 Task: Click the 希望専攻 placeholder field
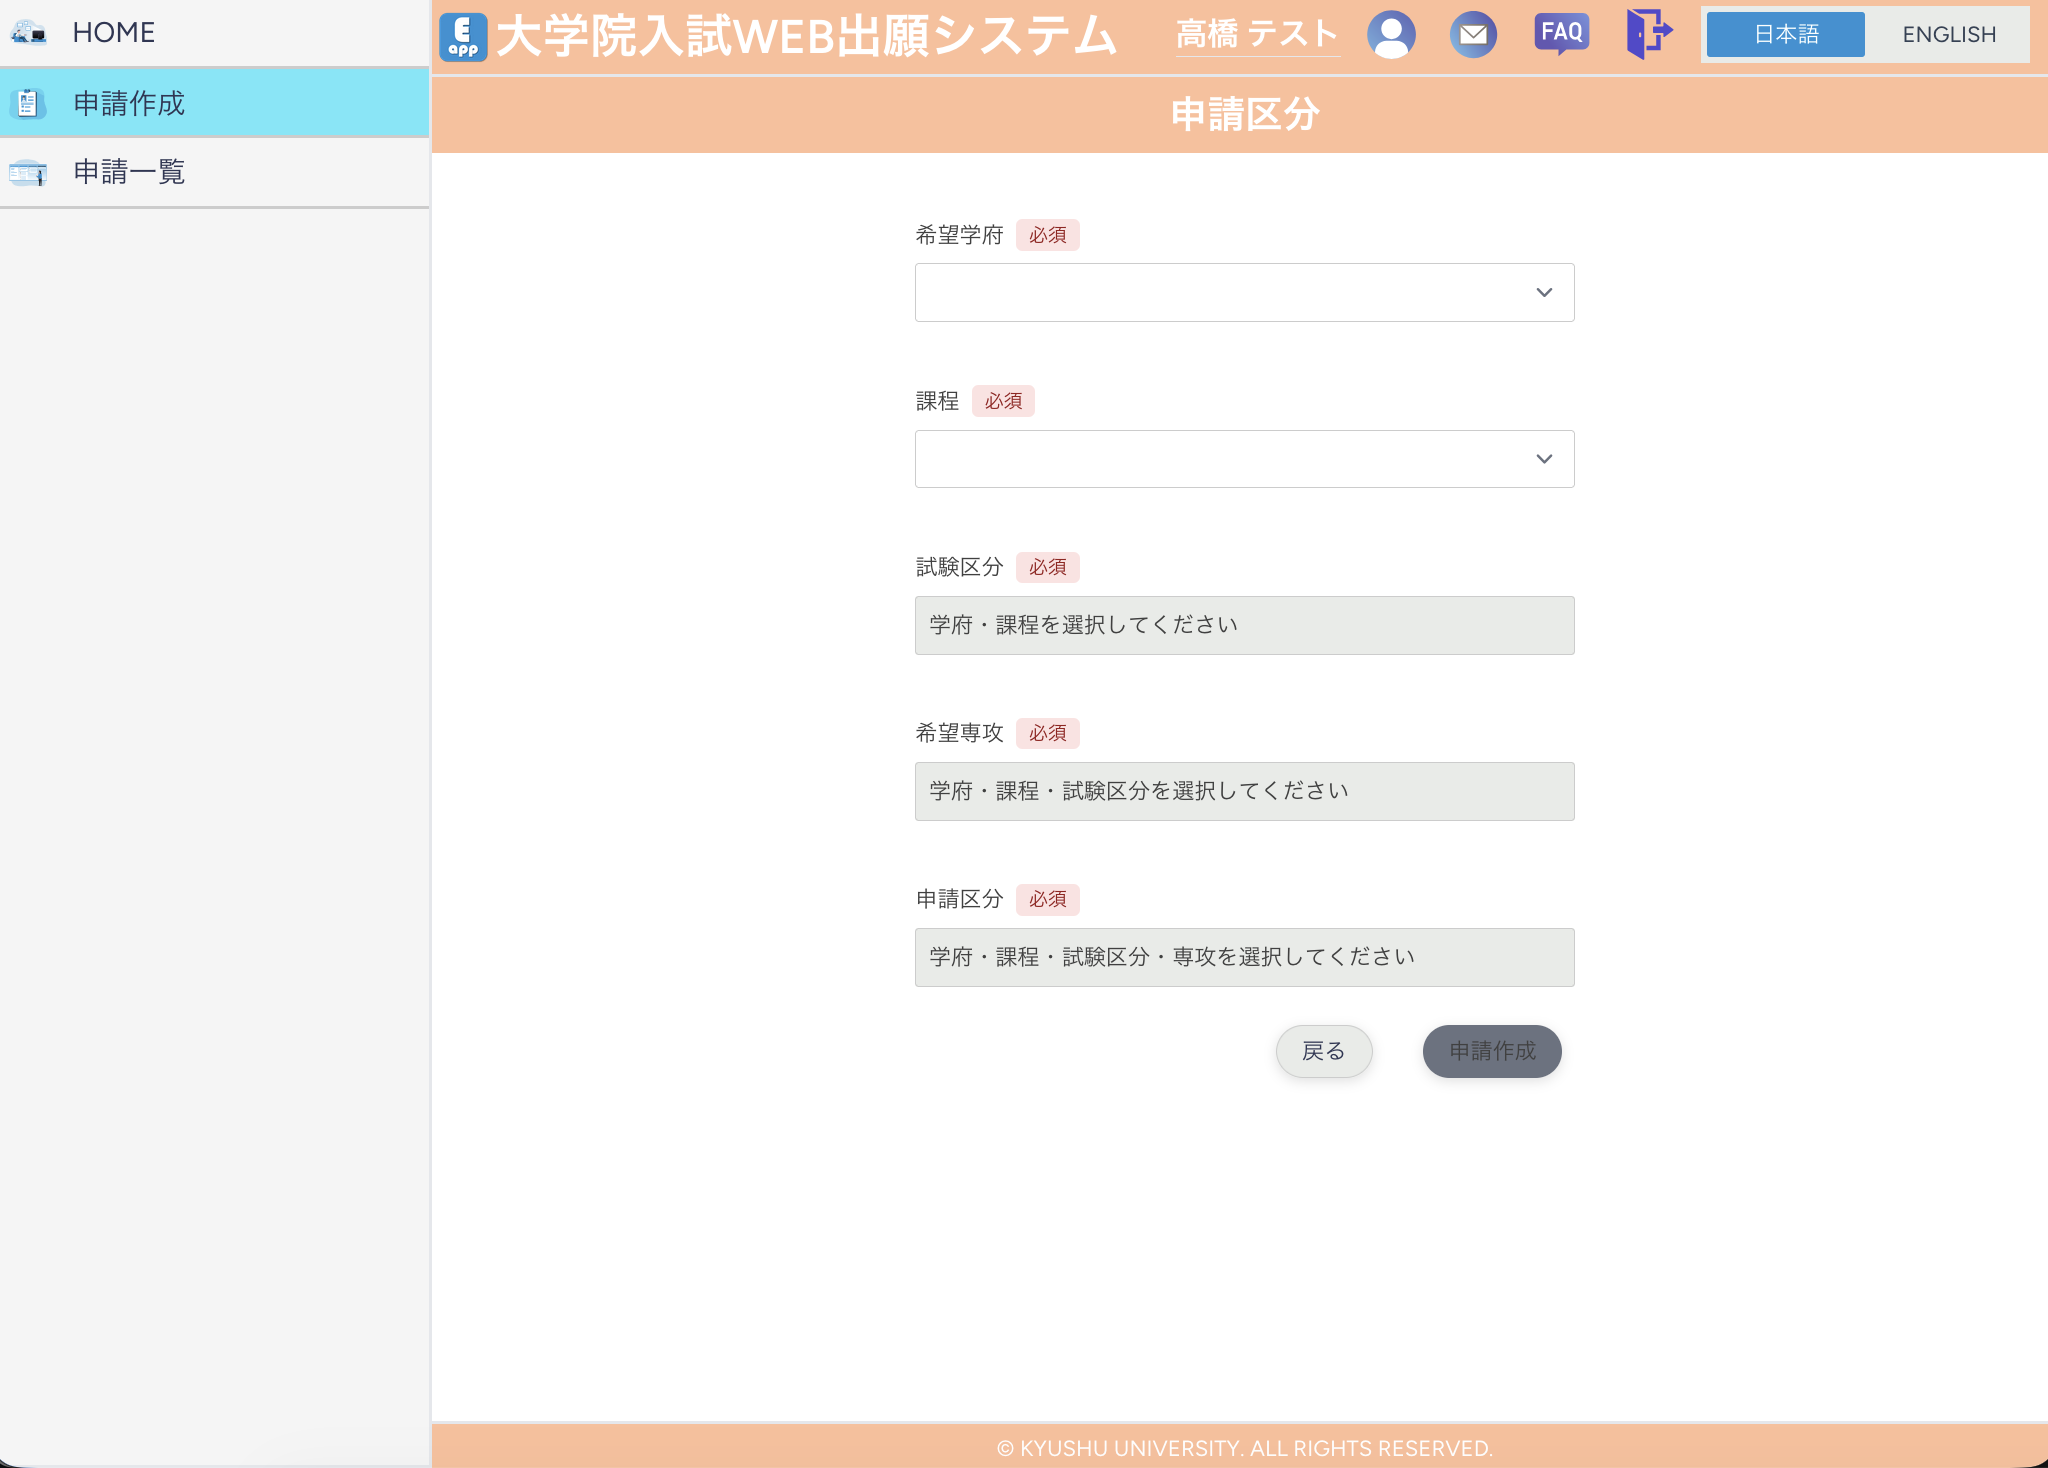1243,790
